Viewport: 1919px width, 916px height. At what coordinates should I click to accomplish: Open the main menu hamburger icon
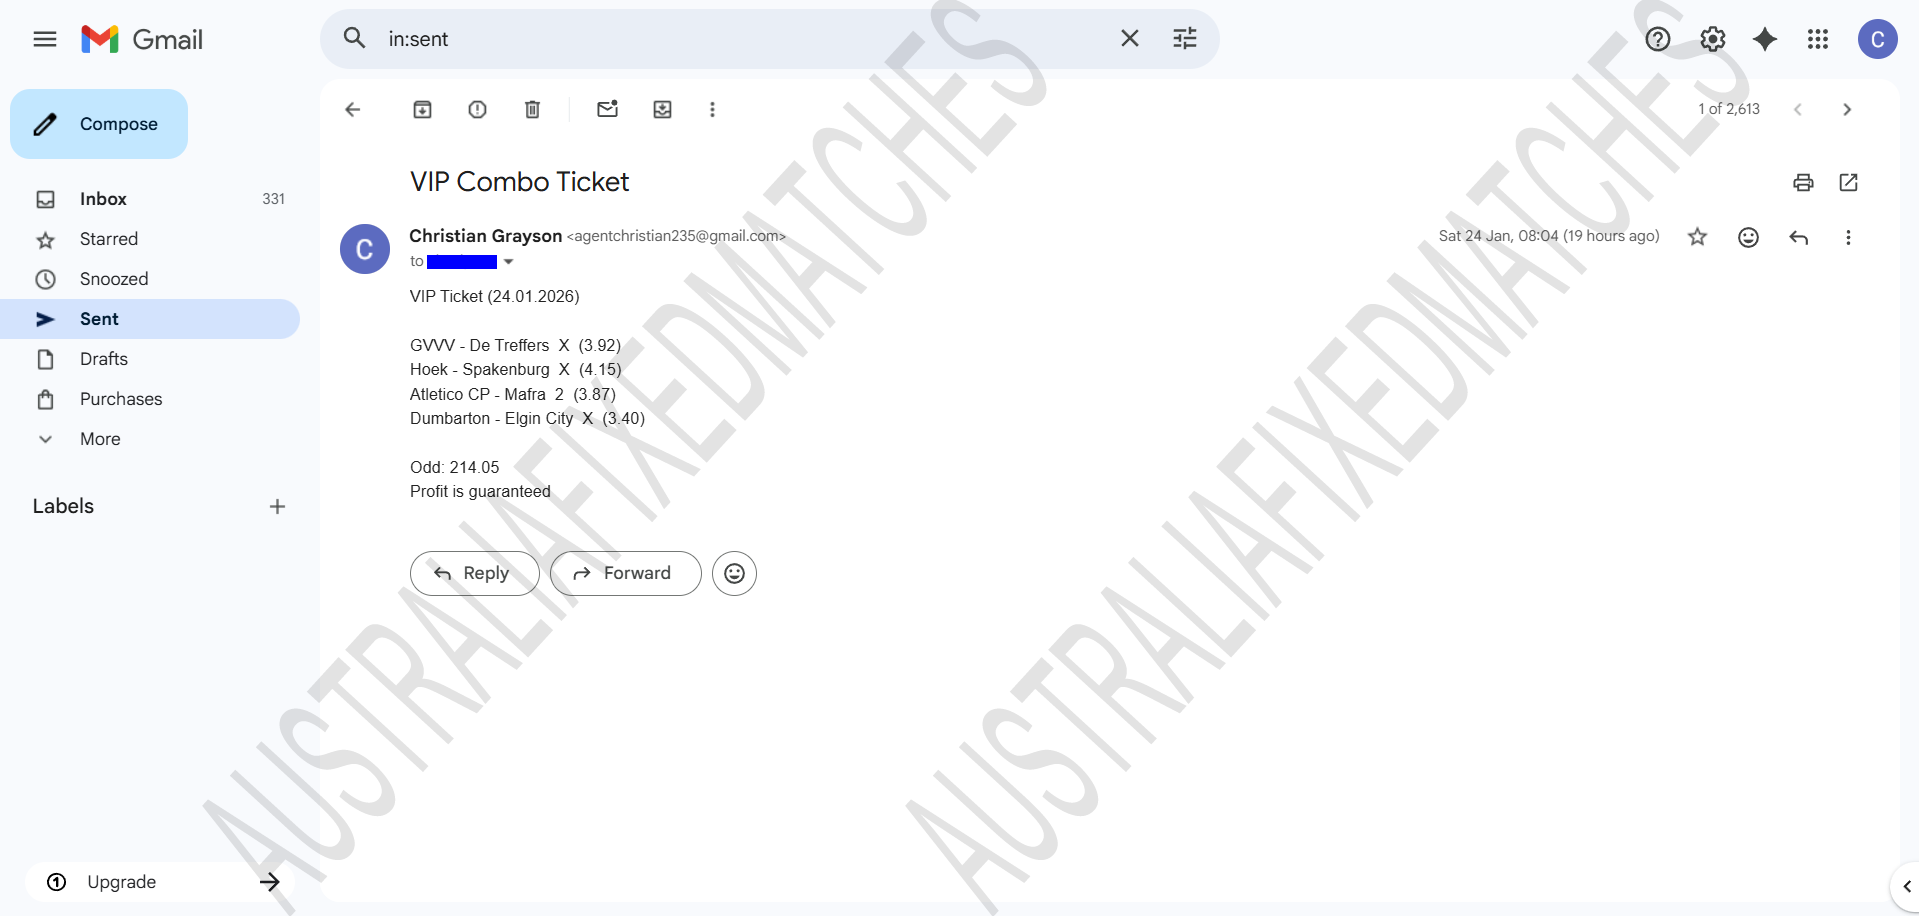[x=45, y=39]
